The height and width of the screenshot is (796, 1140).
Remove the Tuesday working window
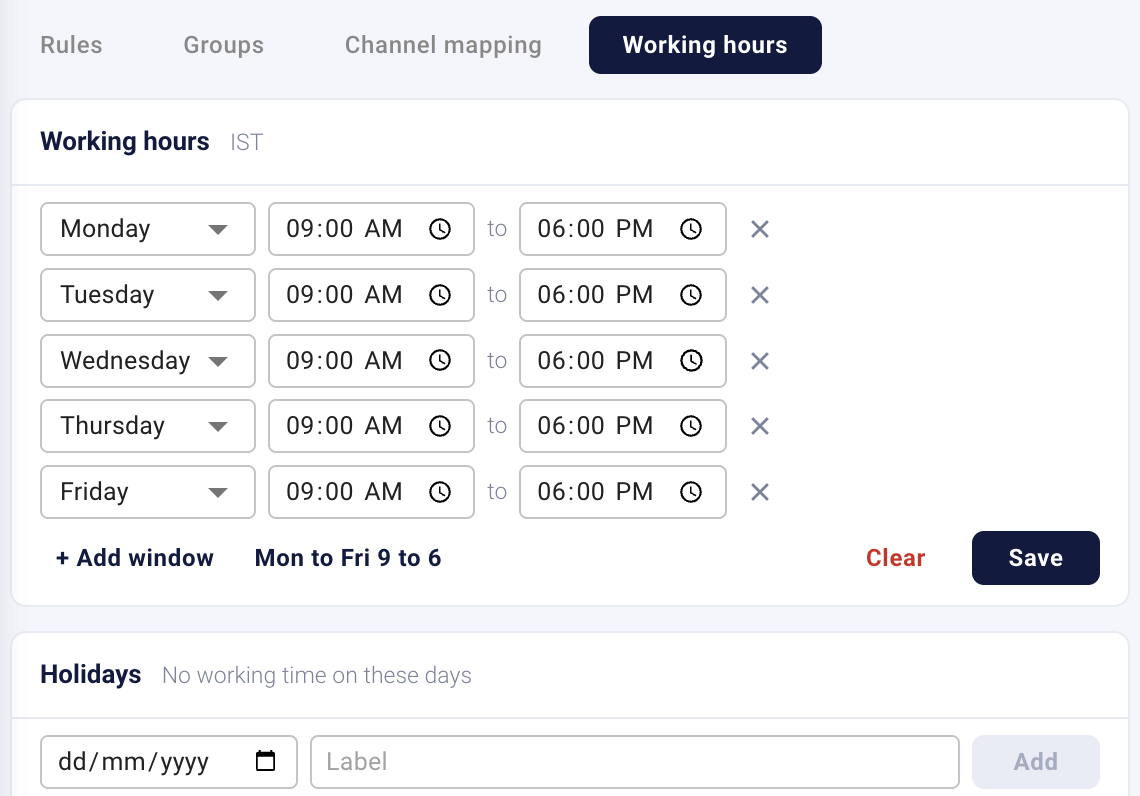760,295
